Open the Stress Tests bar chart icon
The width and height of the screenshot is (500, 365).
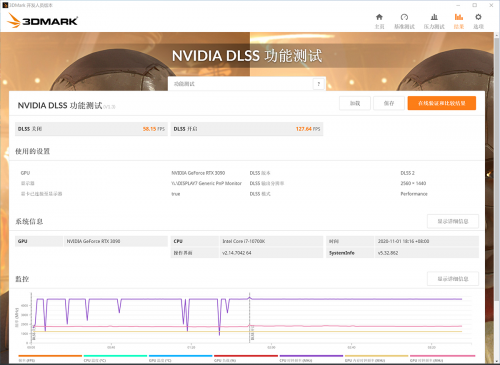pos(434,17)
